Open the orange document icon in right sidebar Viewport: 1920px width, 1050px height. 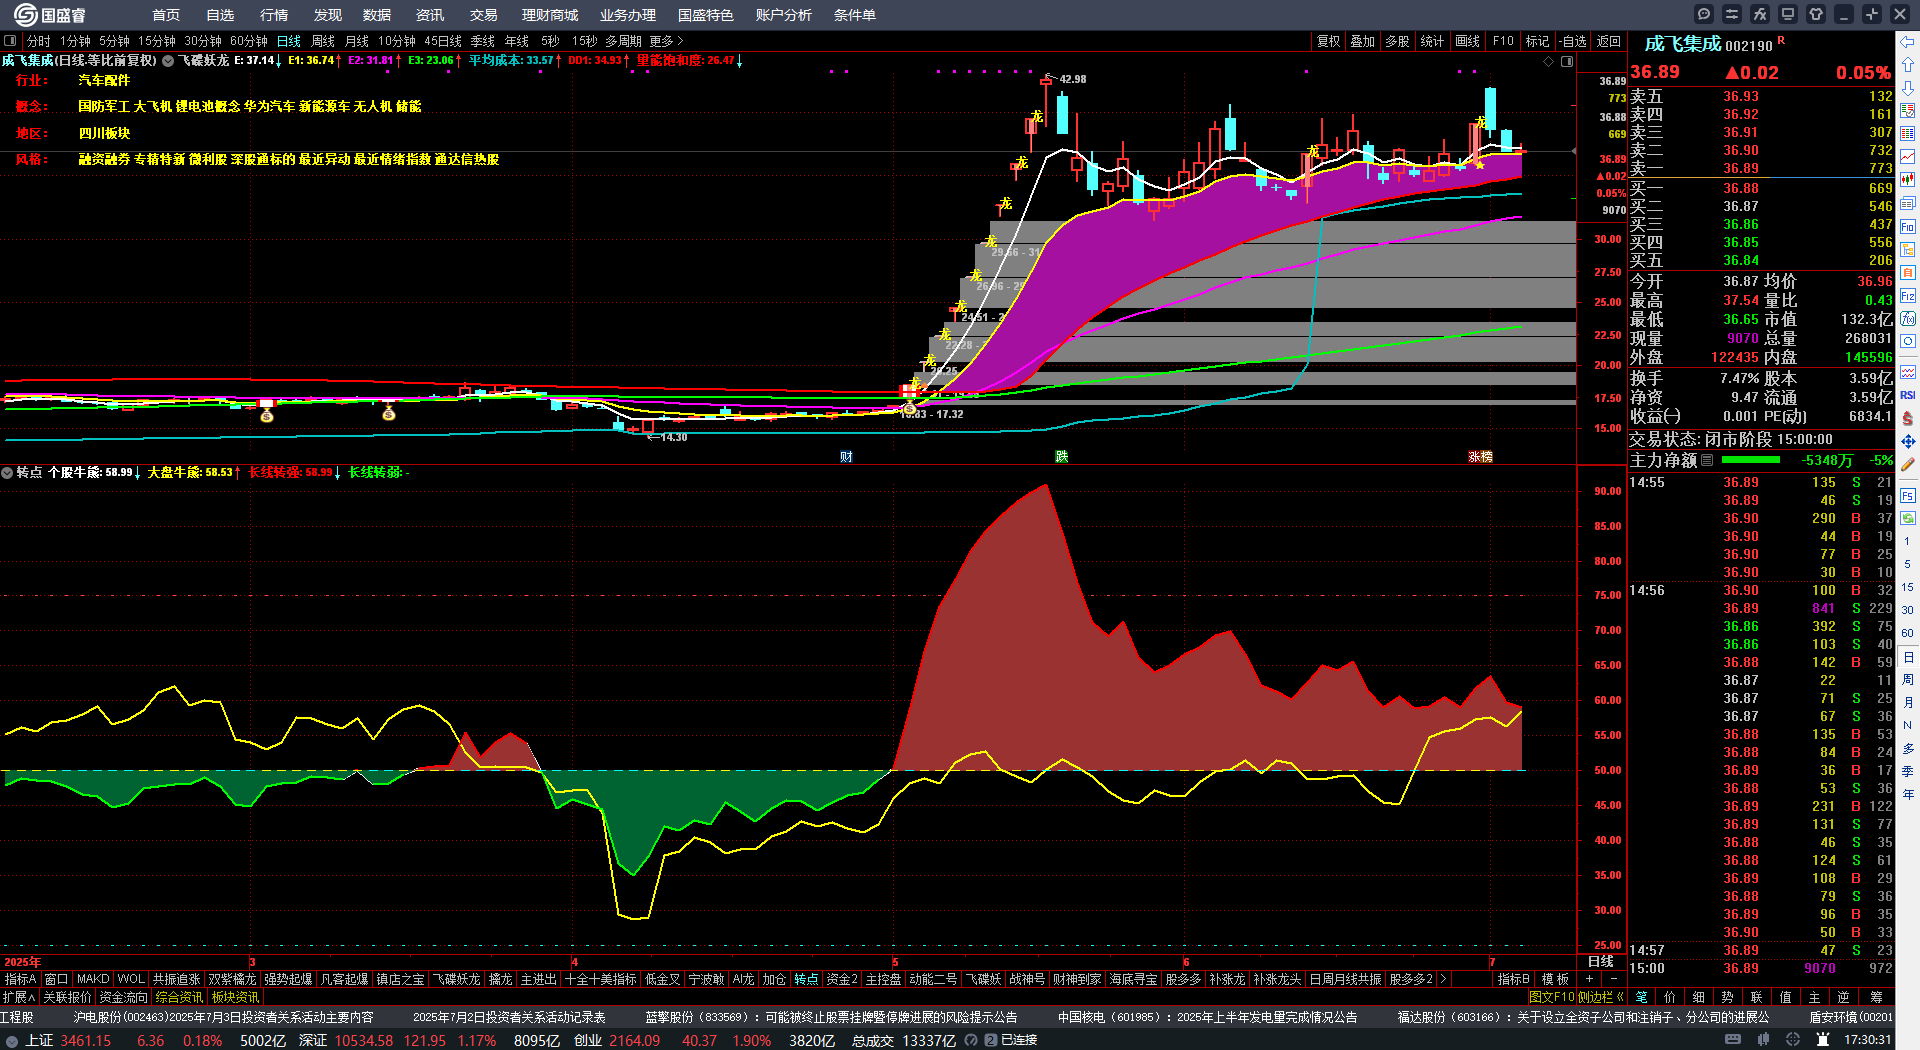1908,273
